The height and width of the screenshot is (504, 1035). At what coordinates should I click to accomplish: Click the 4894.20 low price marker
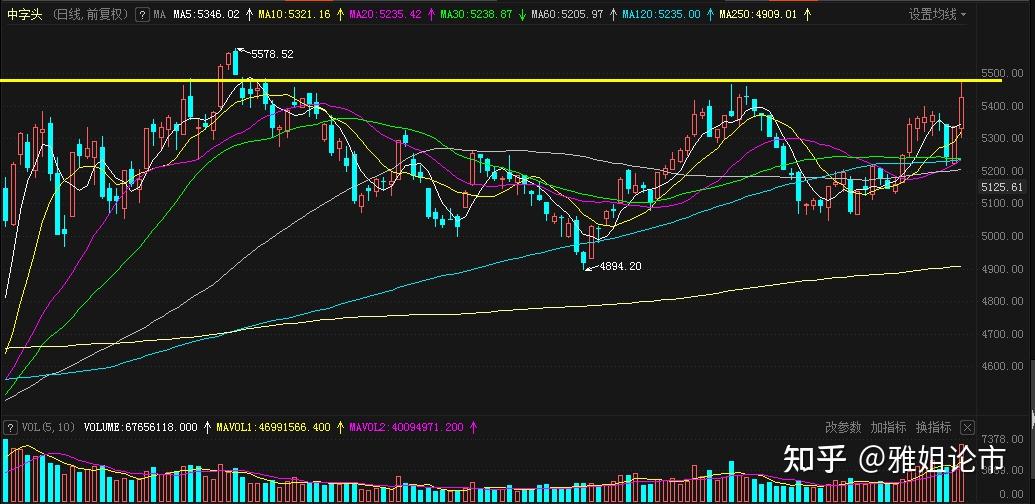(x=619, y=267)
